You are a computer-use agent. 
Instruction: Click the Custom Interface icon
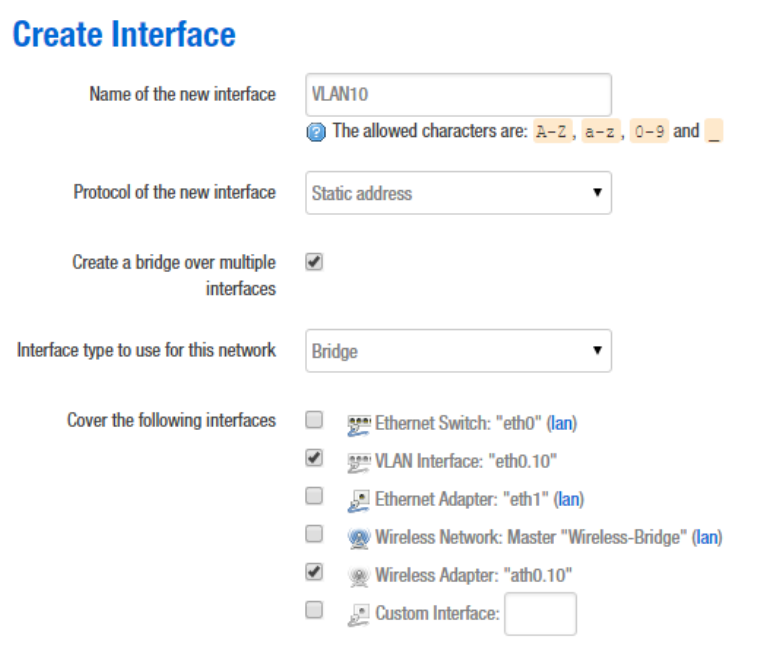[359, 614]
